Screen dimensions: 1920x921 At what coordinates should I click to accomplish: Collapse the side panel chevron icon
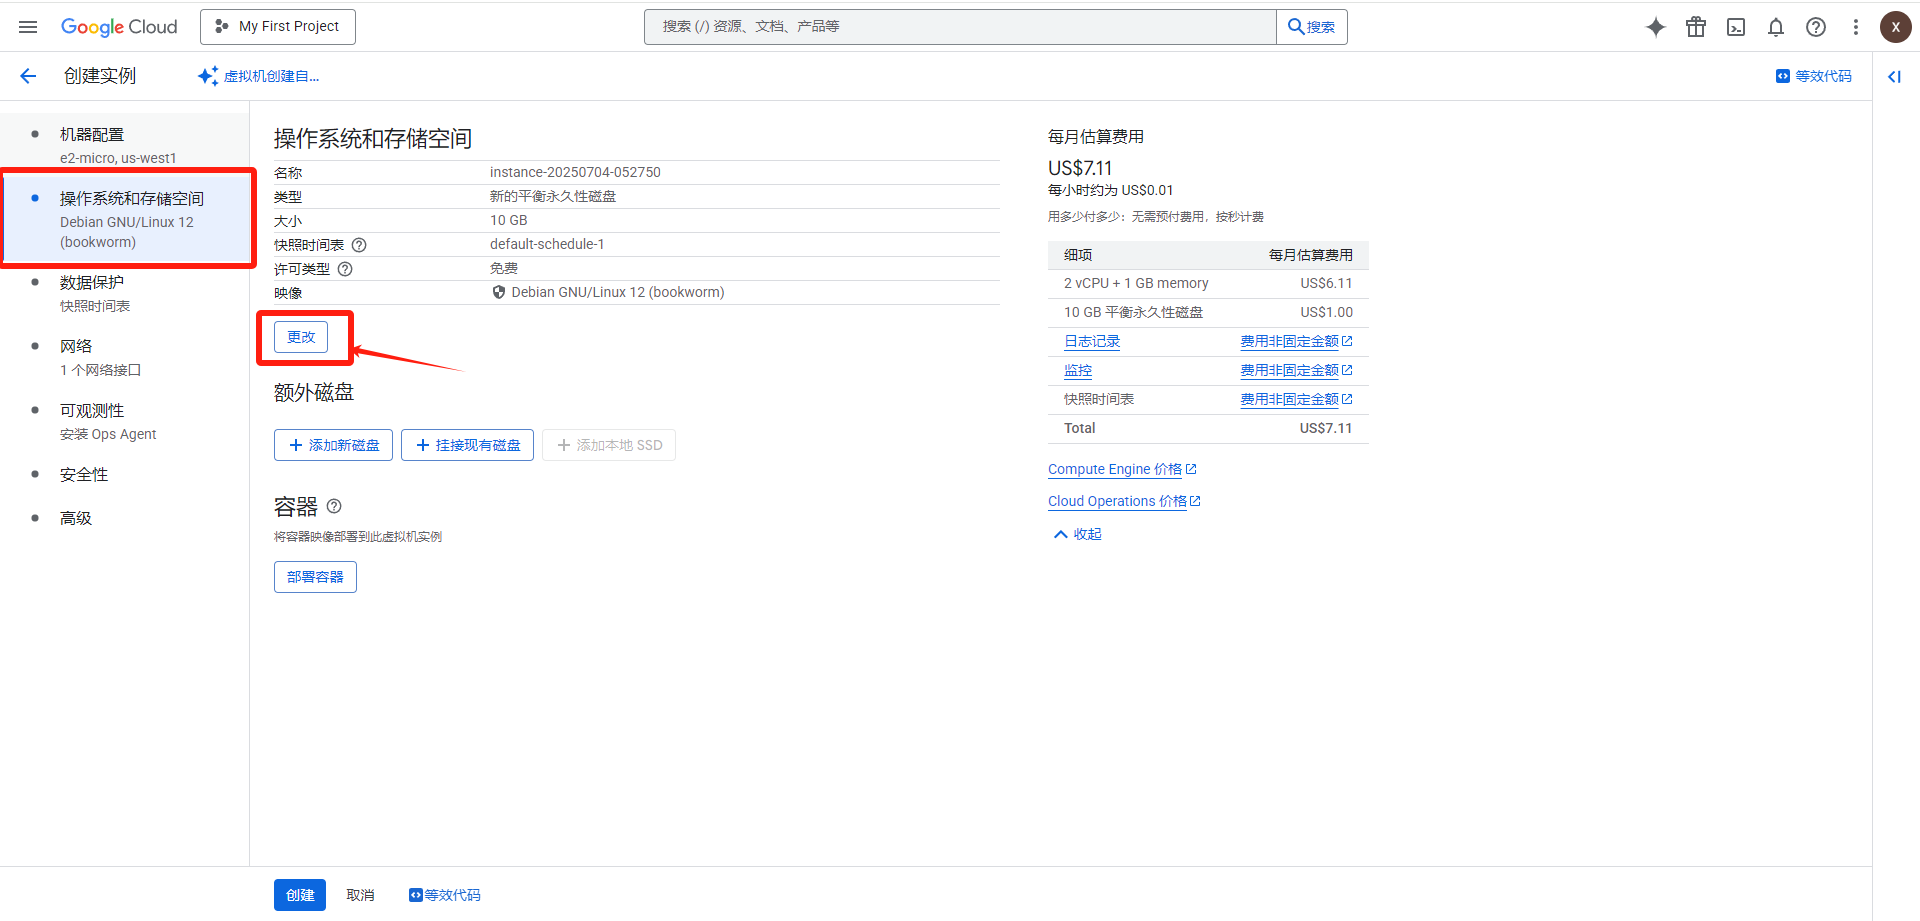click(x=1894, y=76)
